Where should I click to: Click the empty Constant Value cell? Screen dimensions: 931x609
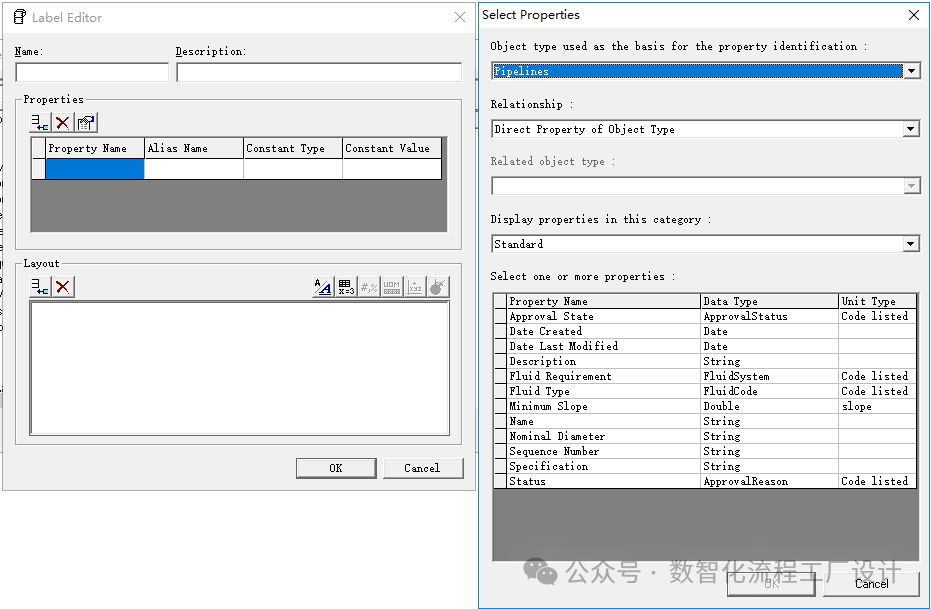point(392,169)
